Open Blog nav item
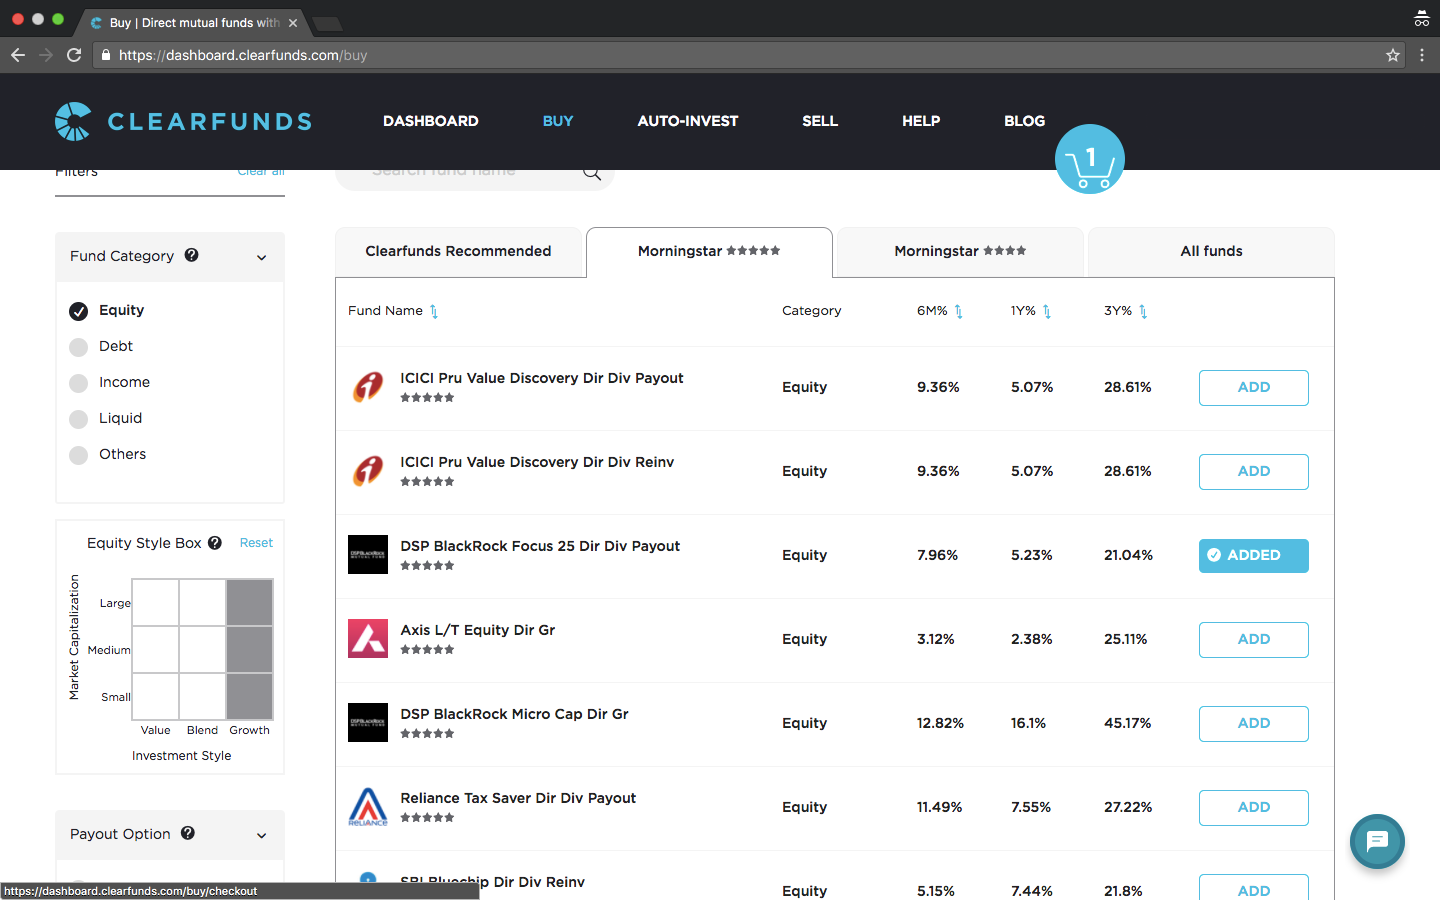Screen dimensions: 1440x900 pos(1025,121)
